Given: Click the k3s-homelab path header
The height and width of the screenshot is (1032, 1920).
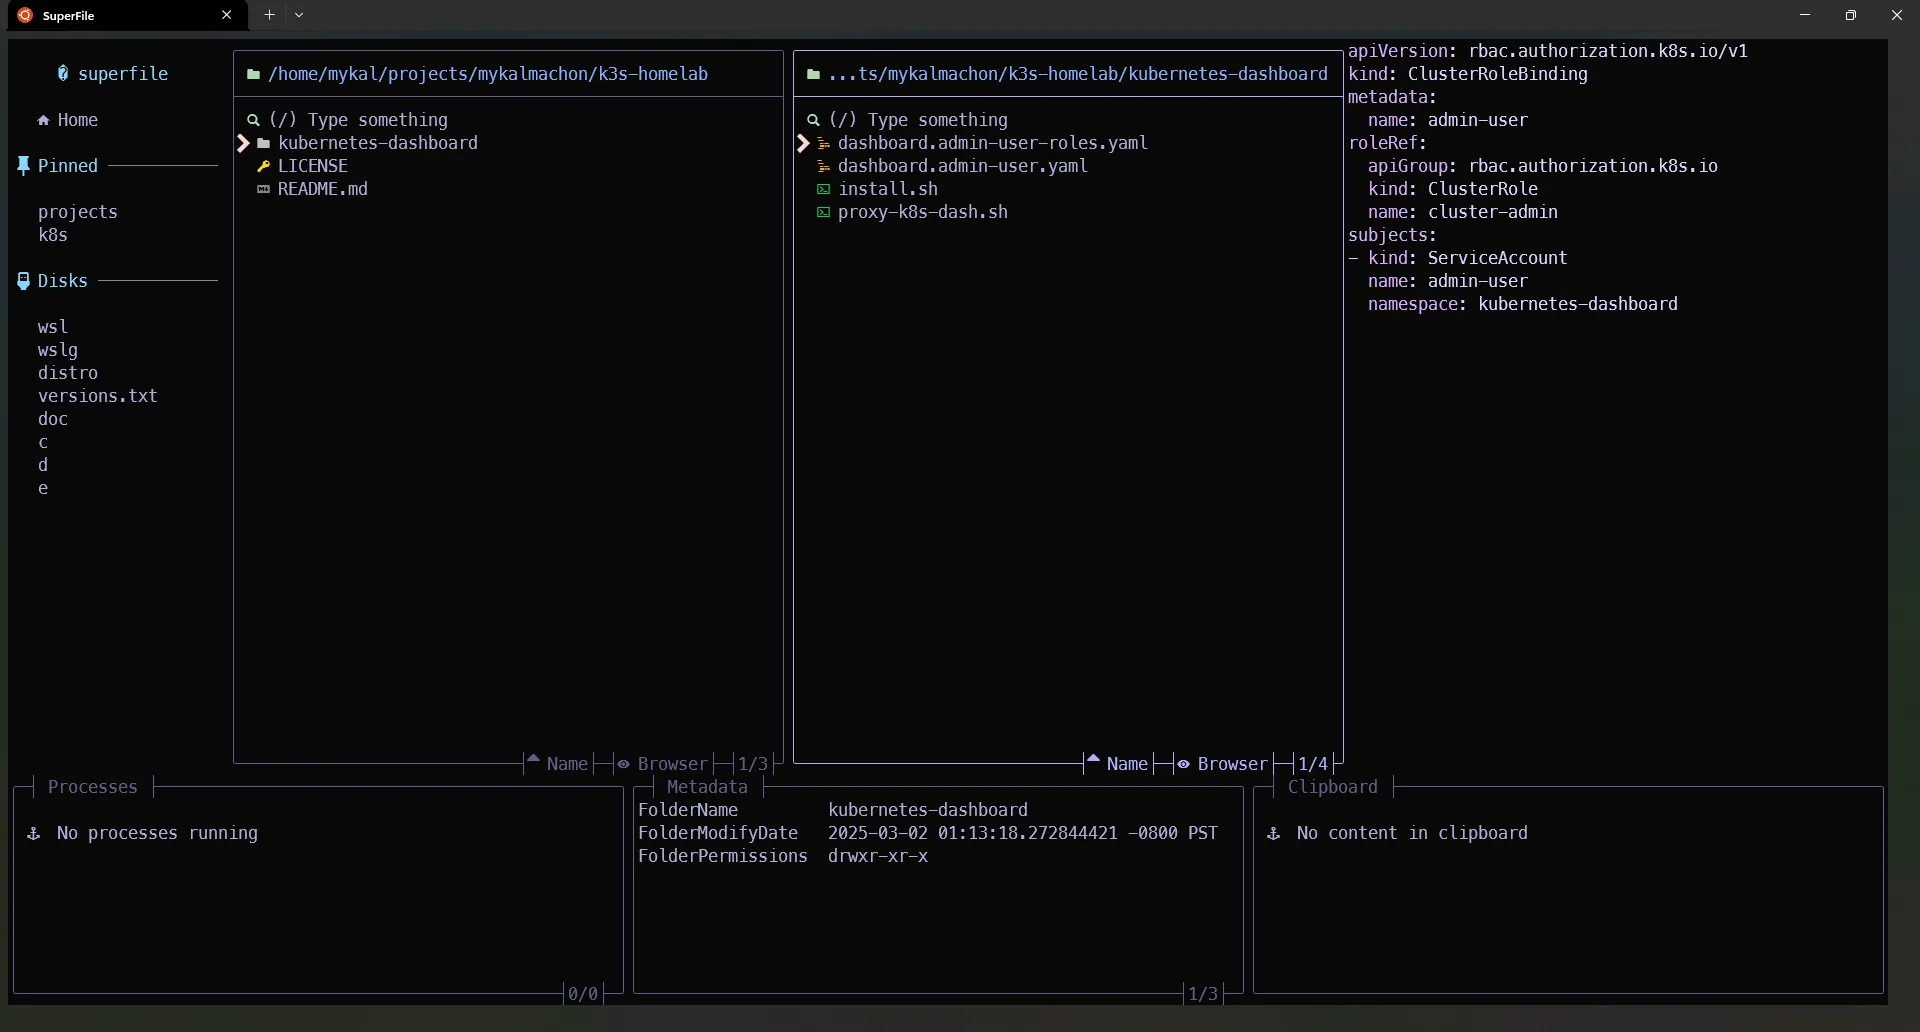Looking at the screenshot, I should coord(488,74).
